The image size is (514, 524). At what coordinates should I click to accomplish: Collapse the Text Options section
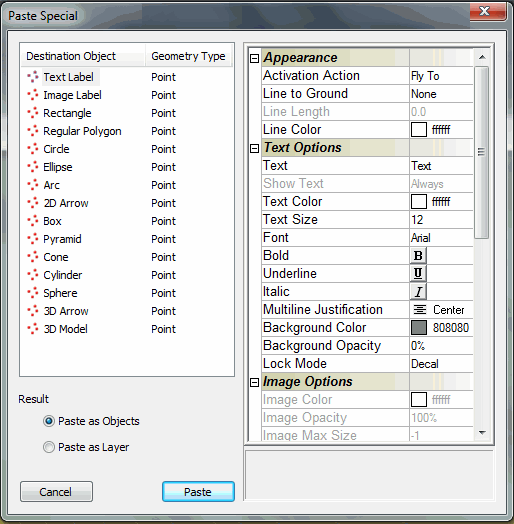255,148
